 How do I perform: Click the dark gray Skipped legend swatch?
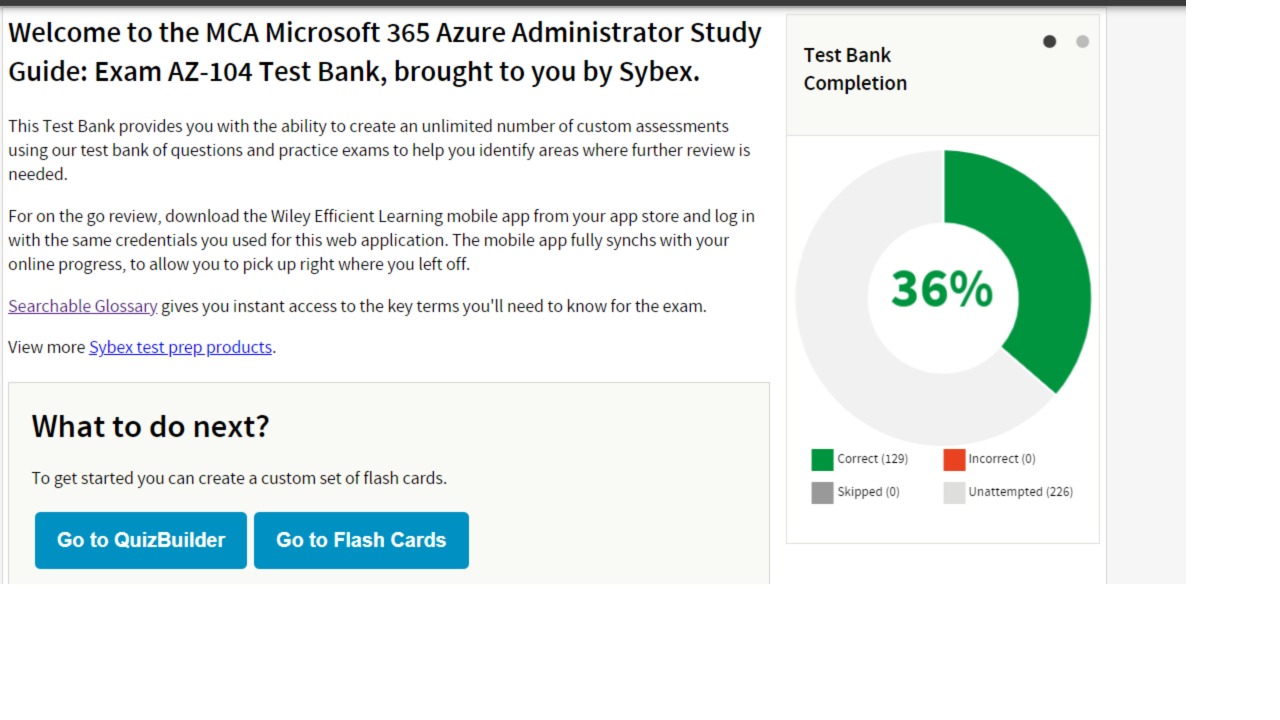pyautogui.click(x=822, y=493)
